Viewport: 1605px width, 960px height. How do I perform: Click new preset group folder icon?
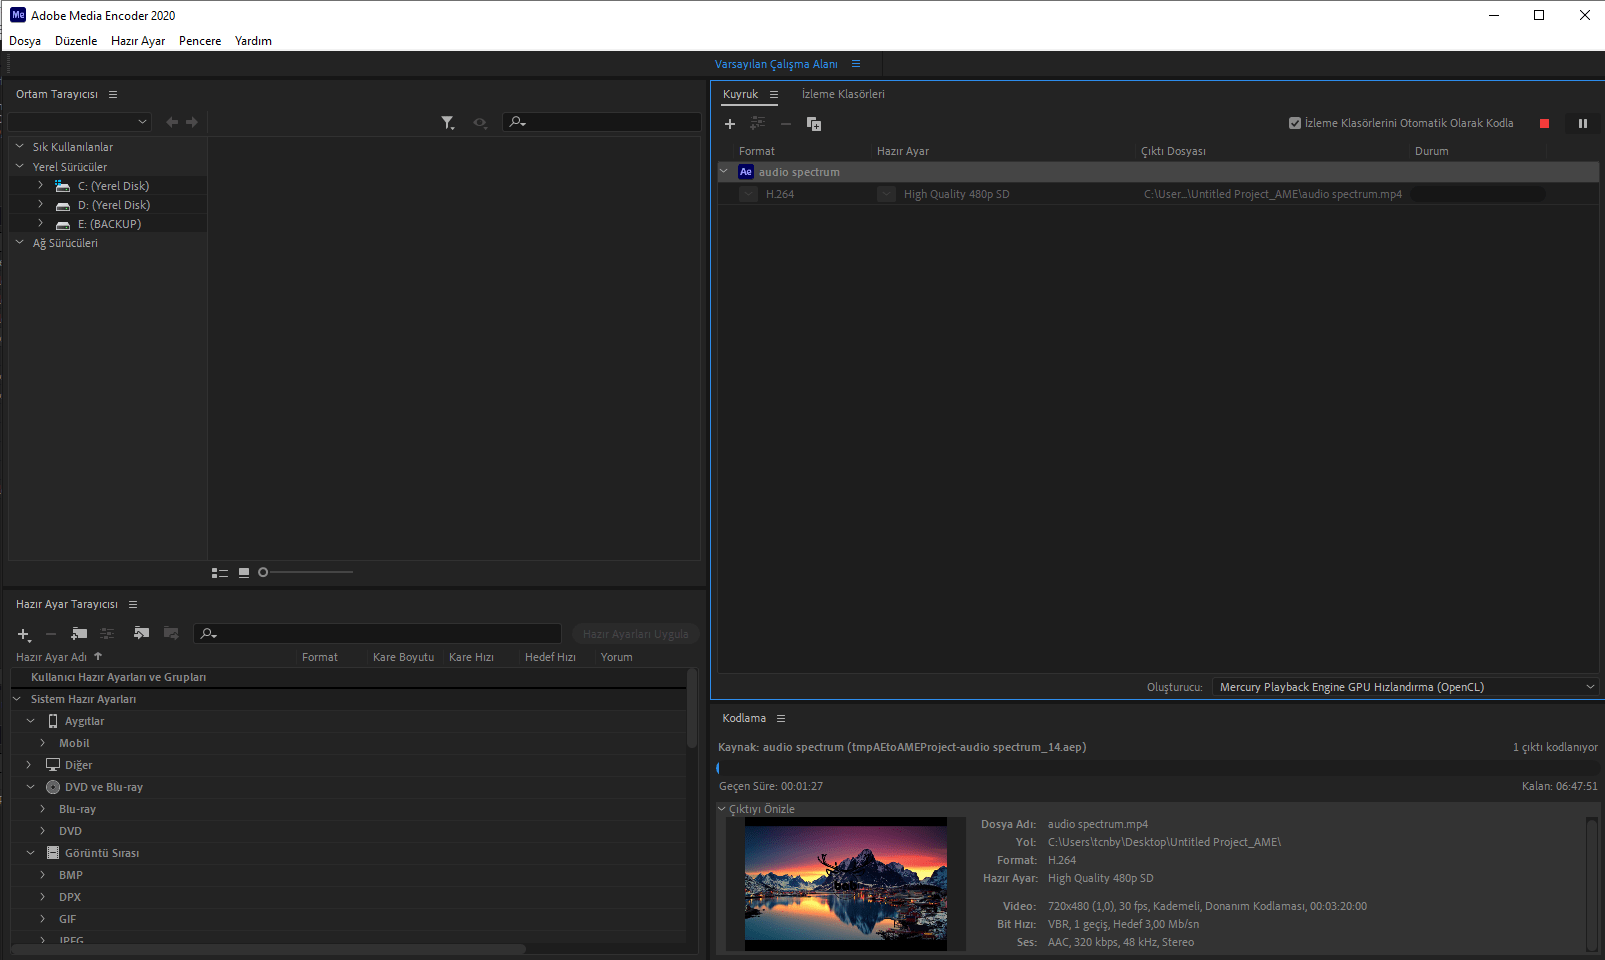pos(79,634)
